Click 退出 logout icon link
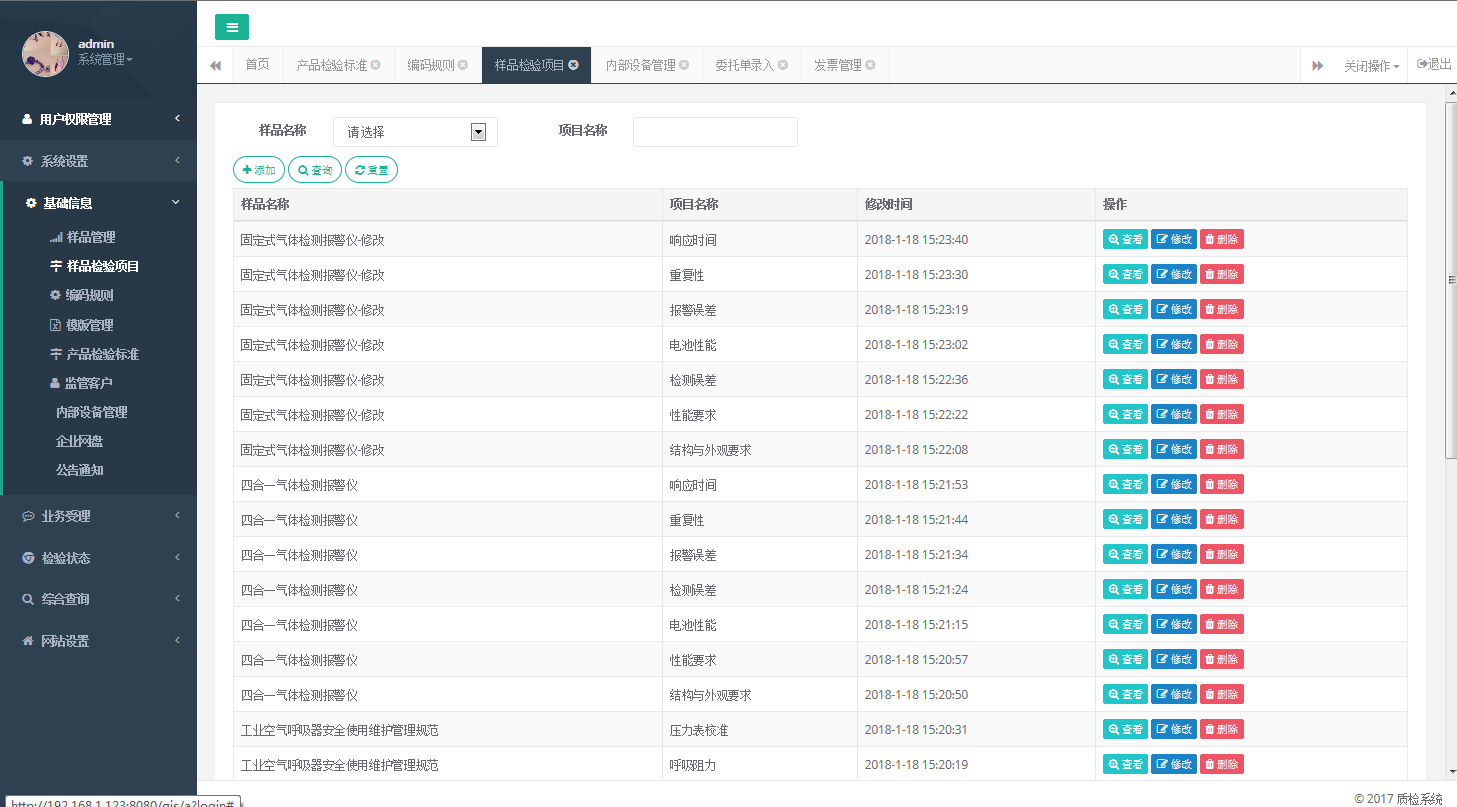 (1434, 64)
